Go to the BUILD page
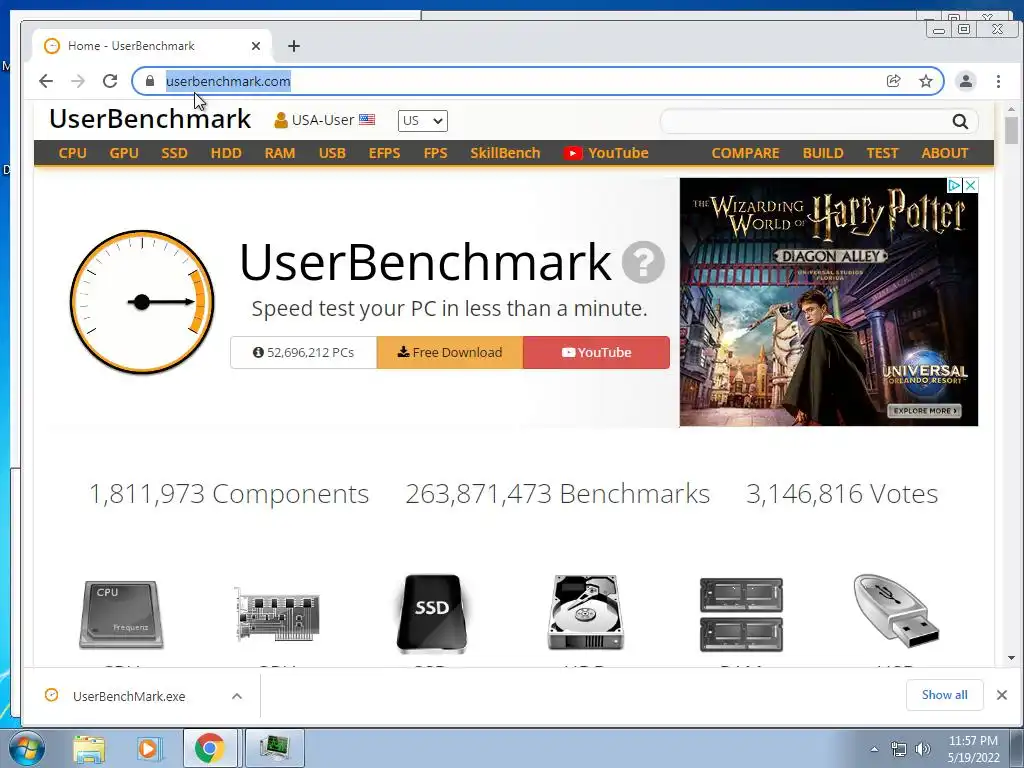1024x768 pixels. (823, 153)
